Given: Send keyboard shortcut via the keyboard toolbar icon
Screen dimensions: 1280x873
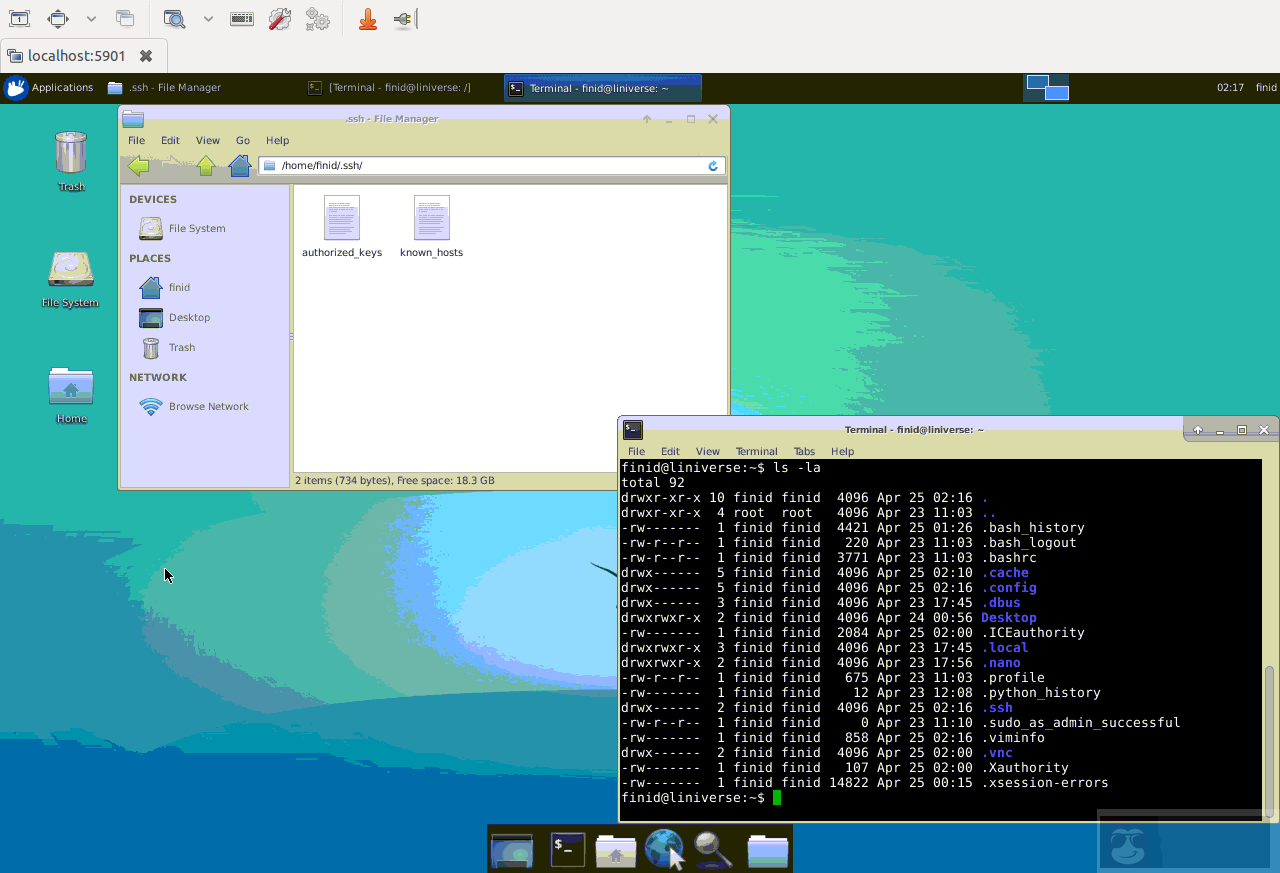Looking at the screenshot, I should 242,19.
